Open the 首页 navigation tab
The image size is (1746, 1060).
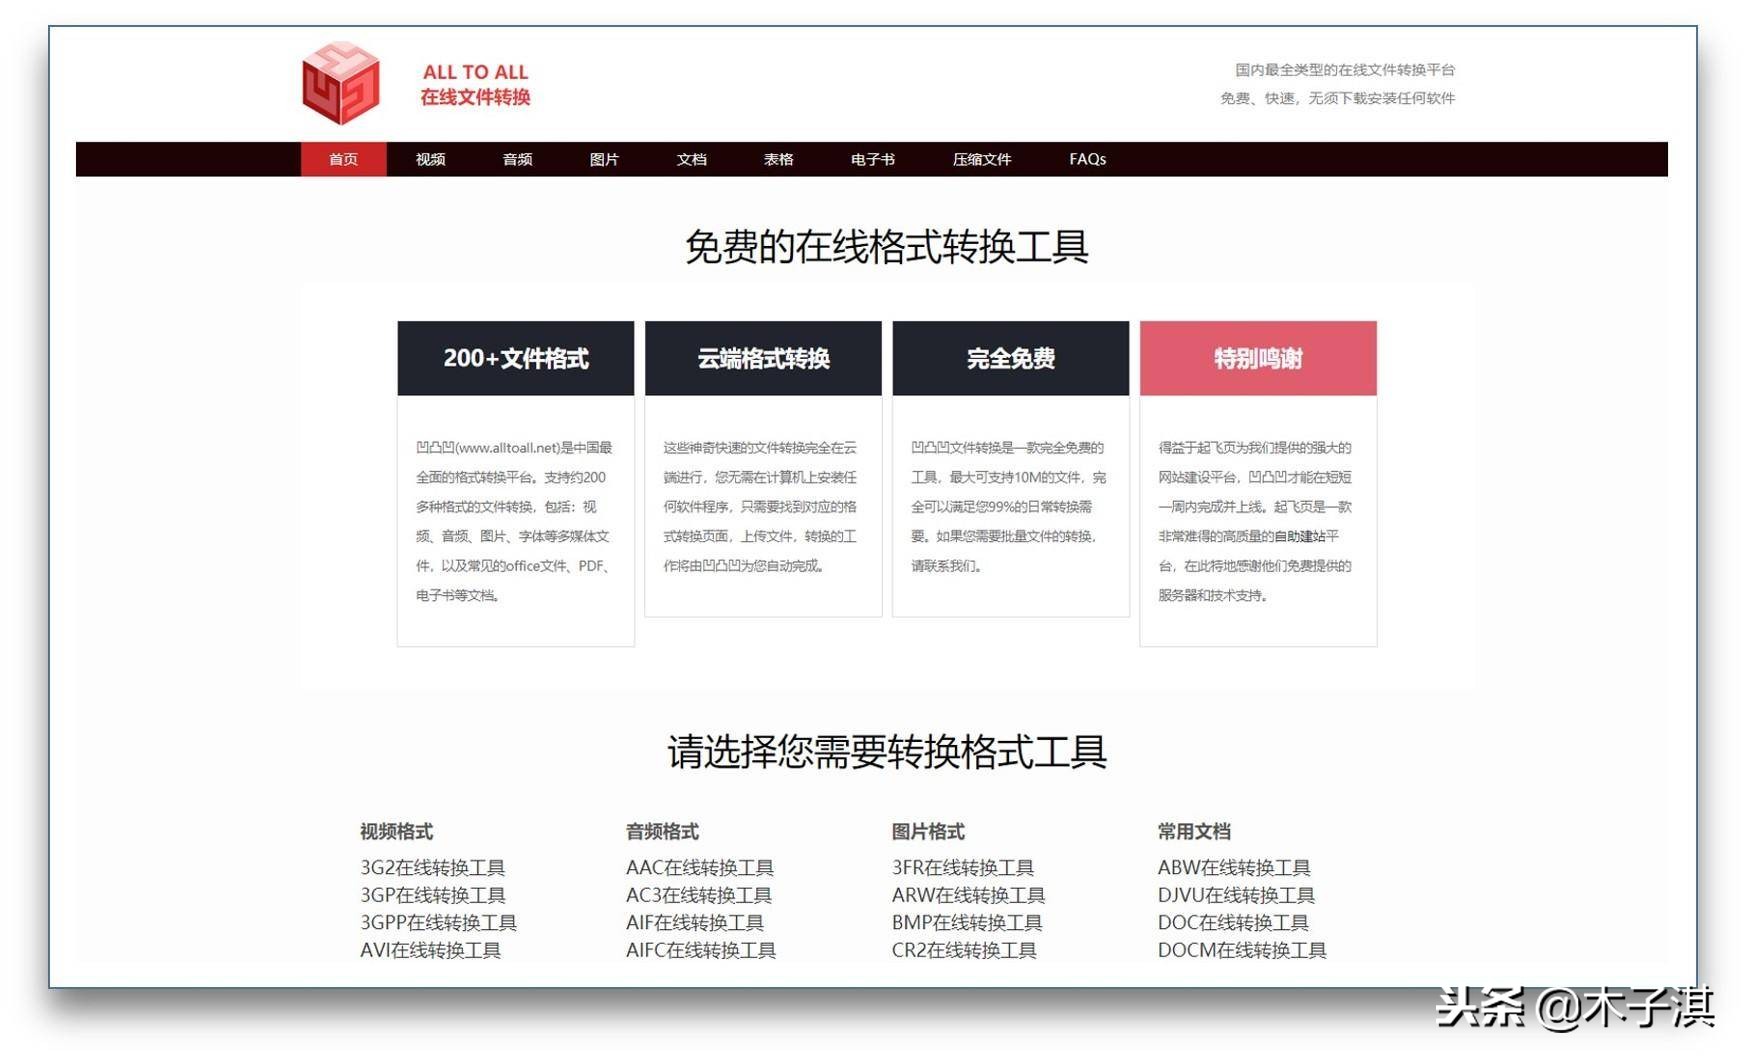click(343, 158)
